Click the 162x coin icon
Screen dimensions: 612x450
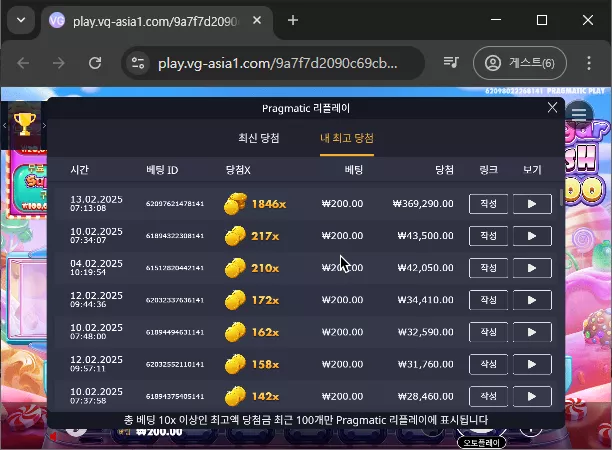pyautogui.click(x=235, y=332)
